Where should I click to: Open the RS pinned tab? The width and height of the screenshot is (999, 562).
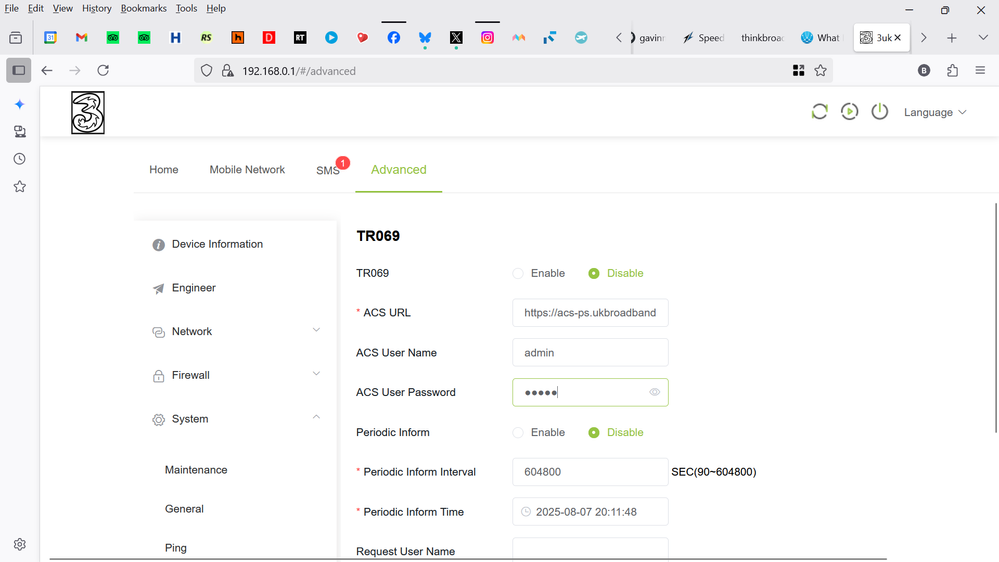pyautogui.click(x=206, y=38)
